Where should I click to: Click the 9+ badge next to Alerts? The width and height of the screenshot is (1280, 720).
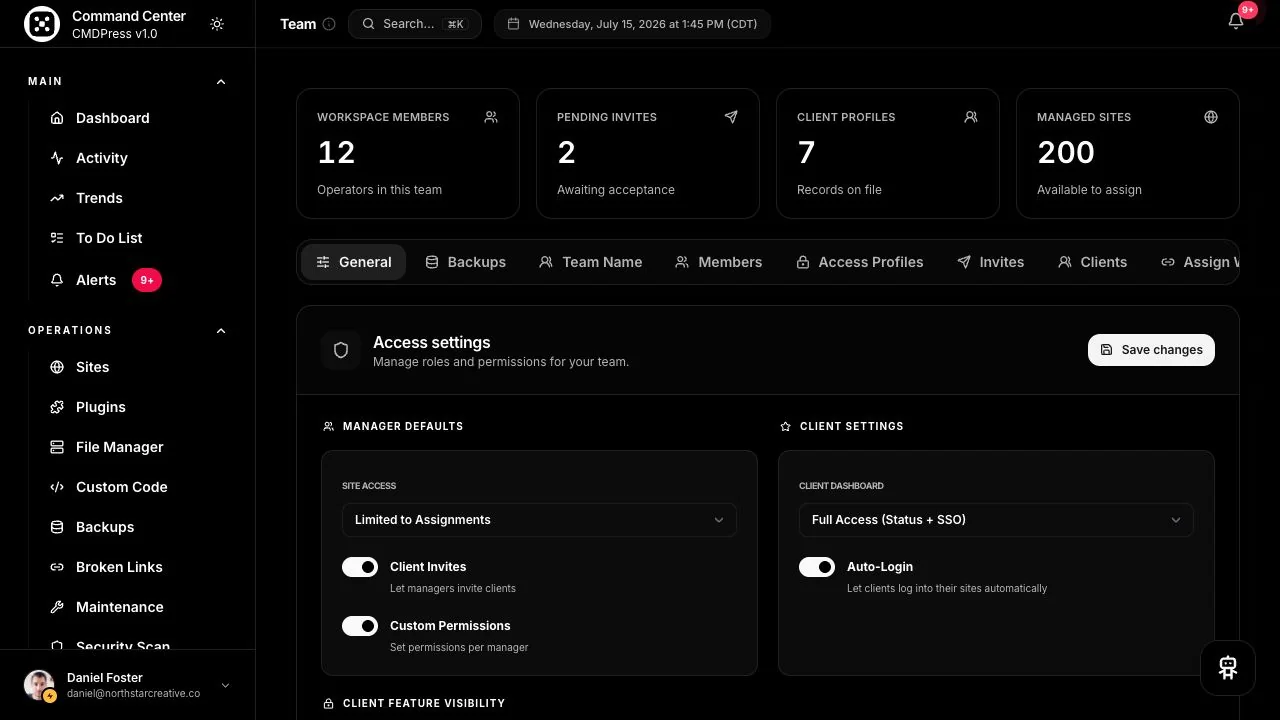(147, 280)
